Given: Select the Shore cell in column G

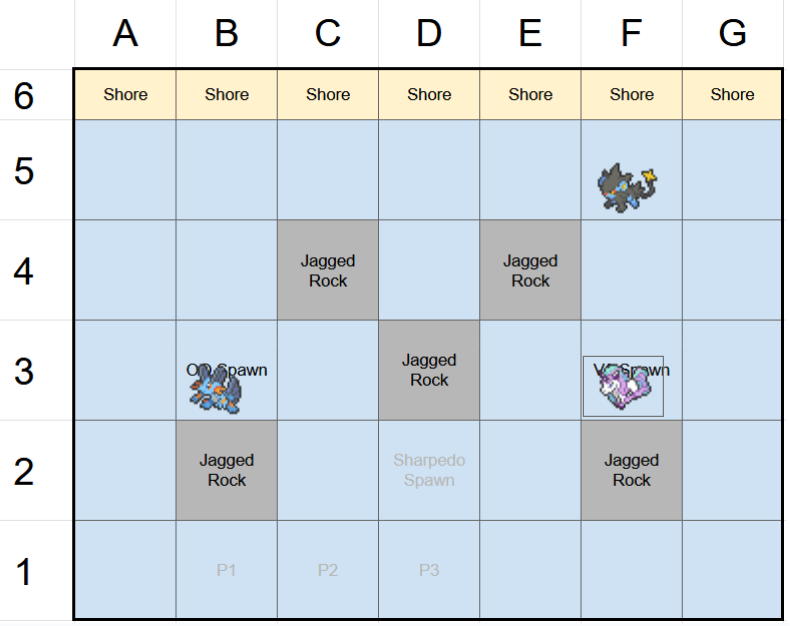Looking at the screenshot, I should (732, 95).
